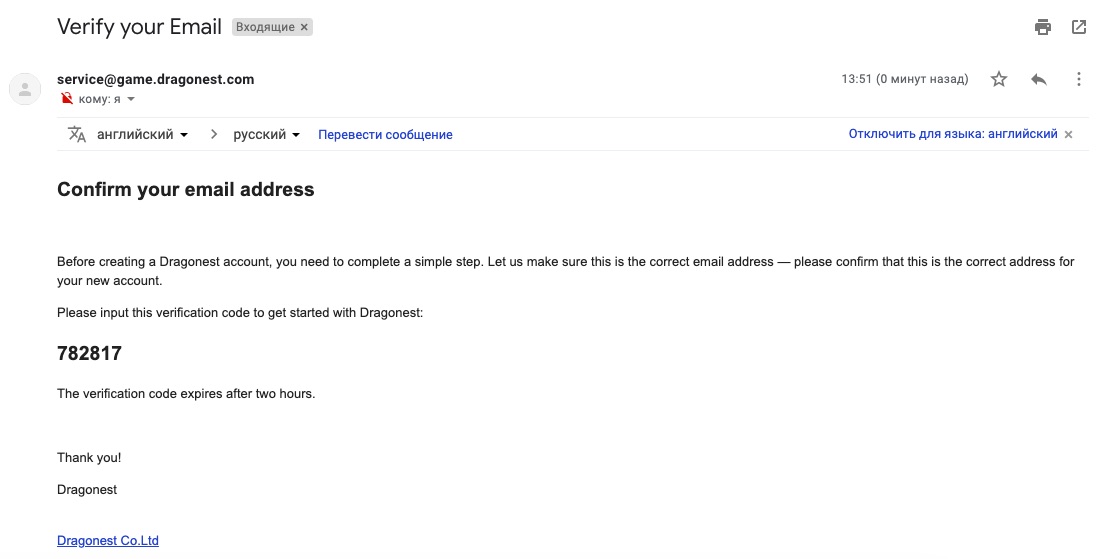This screenshot has height=559, width=1103.
Task: Click Перевести сообщение link
Action: (x=385, y=134)
